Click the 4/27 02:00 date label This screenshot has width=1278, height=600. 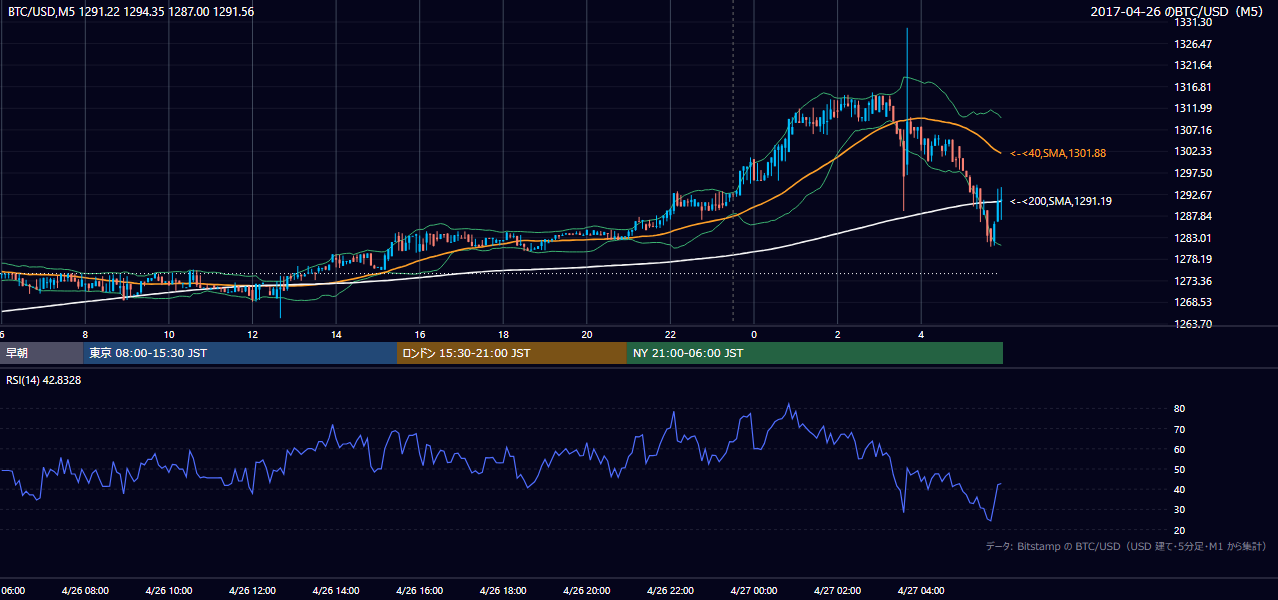tap(838, 591)
